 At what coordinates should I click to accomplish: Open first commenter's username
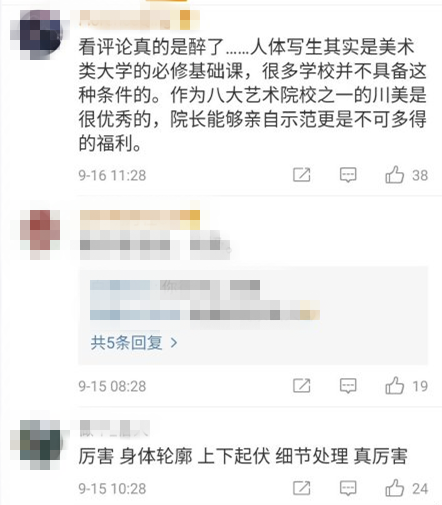[x=140, y=20]
